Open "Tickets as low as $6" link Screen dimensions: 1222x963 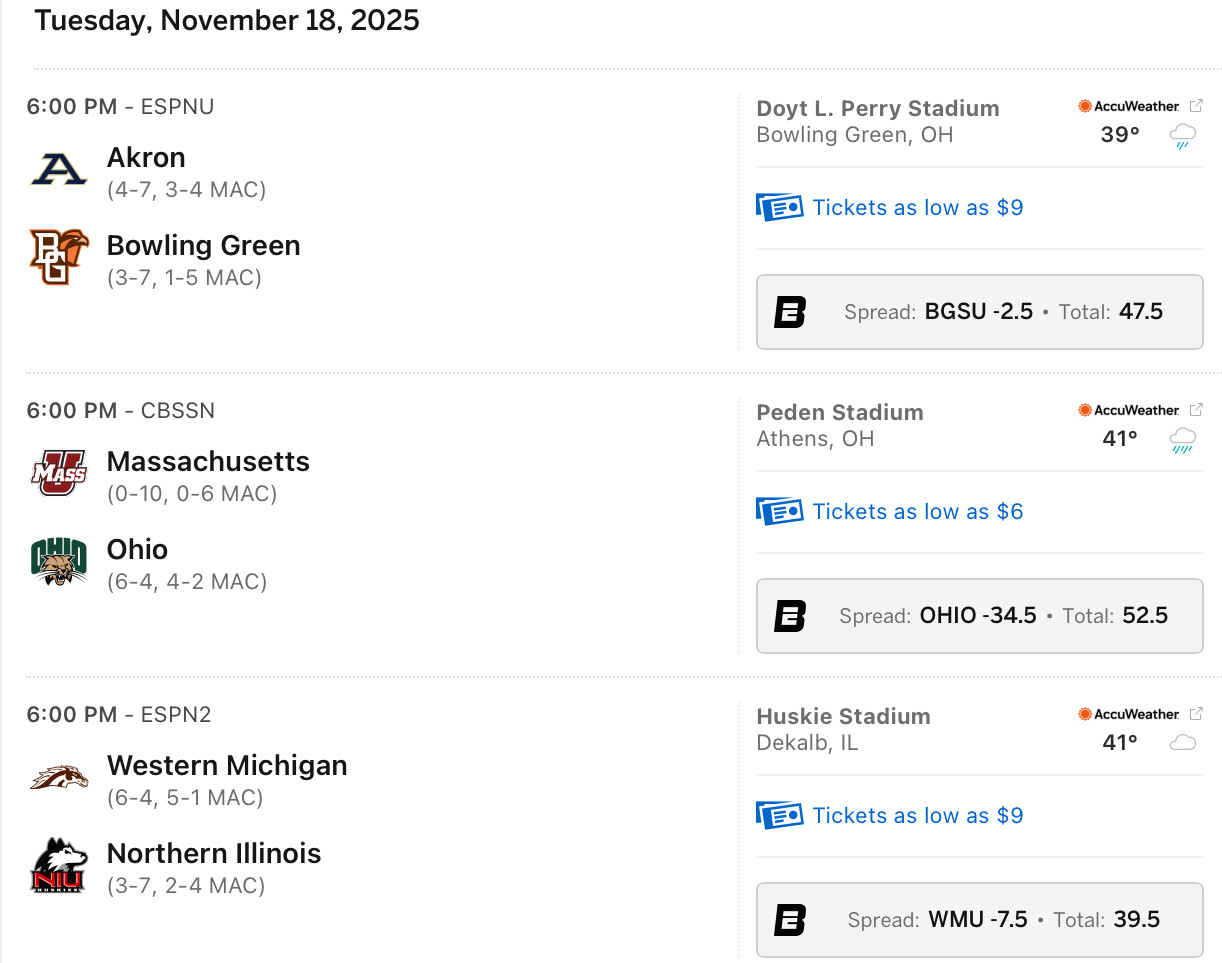pyautogui.click(x=917, y=511)
